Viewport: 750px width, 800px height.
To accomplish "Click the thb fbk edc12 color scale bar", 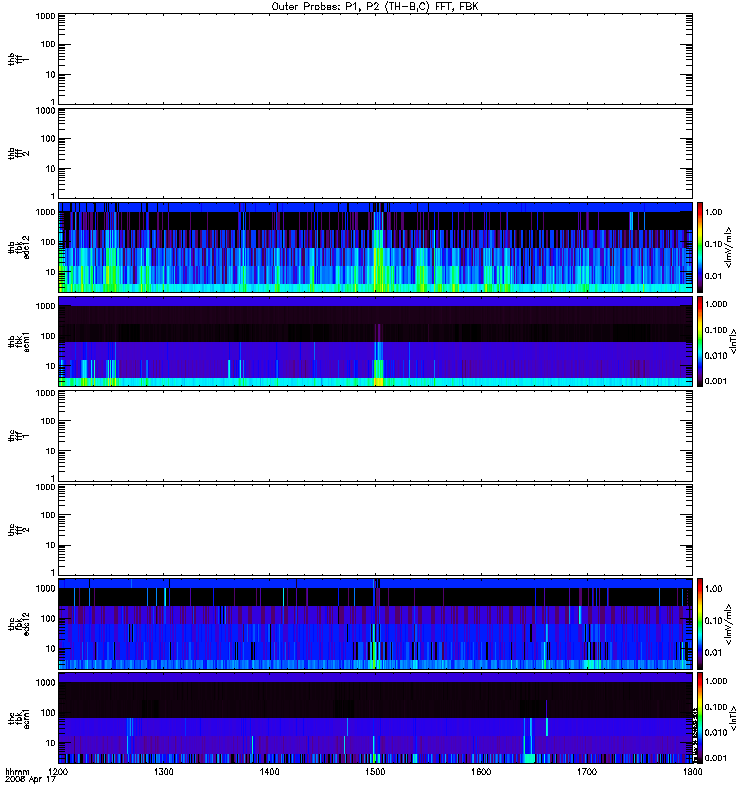I will [700, 247].
